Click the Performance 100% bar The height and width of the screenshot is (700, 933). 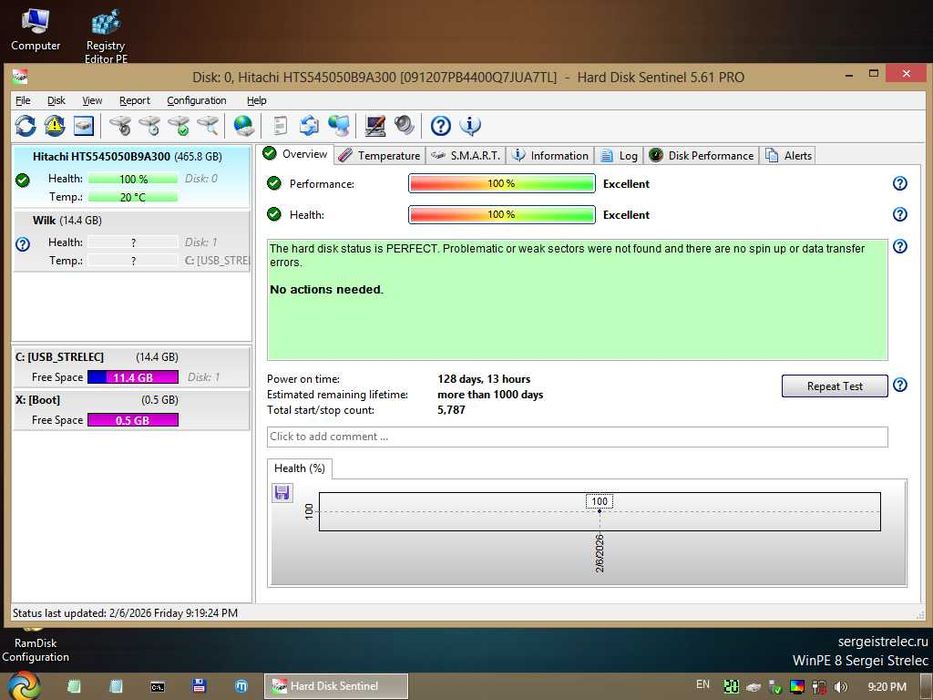pos(502,183)
